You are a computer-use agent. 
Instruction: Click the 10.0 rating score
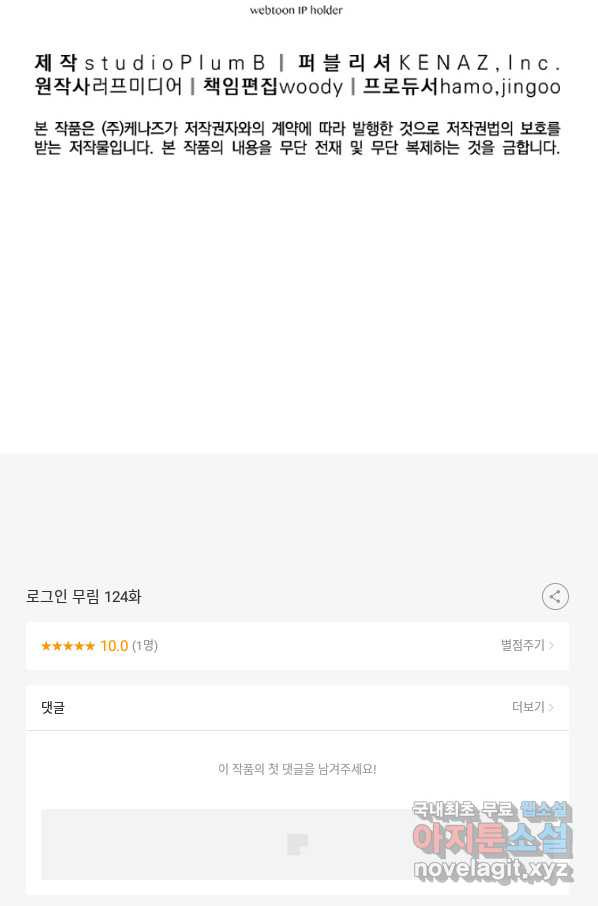(114, 646)
